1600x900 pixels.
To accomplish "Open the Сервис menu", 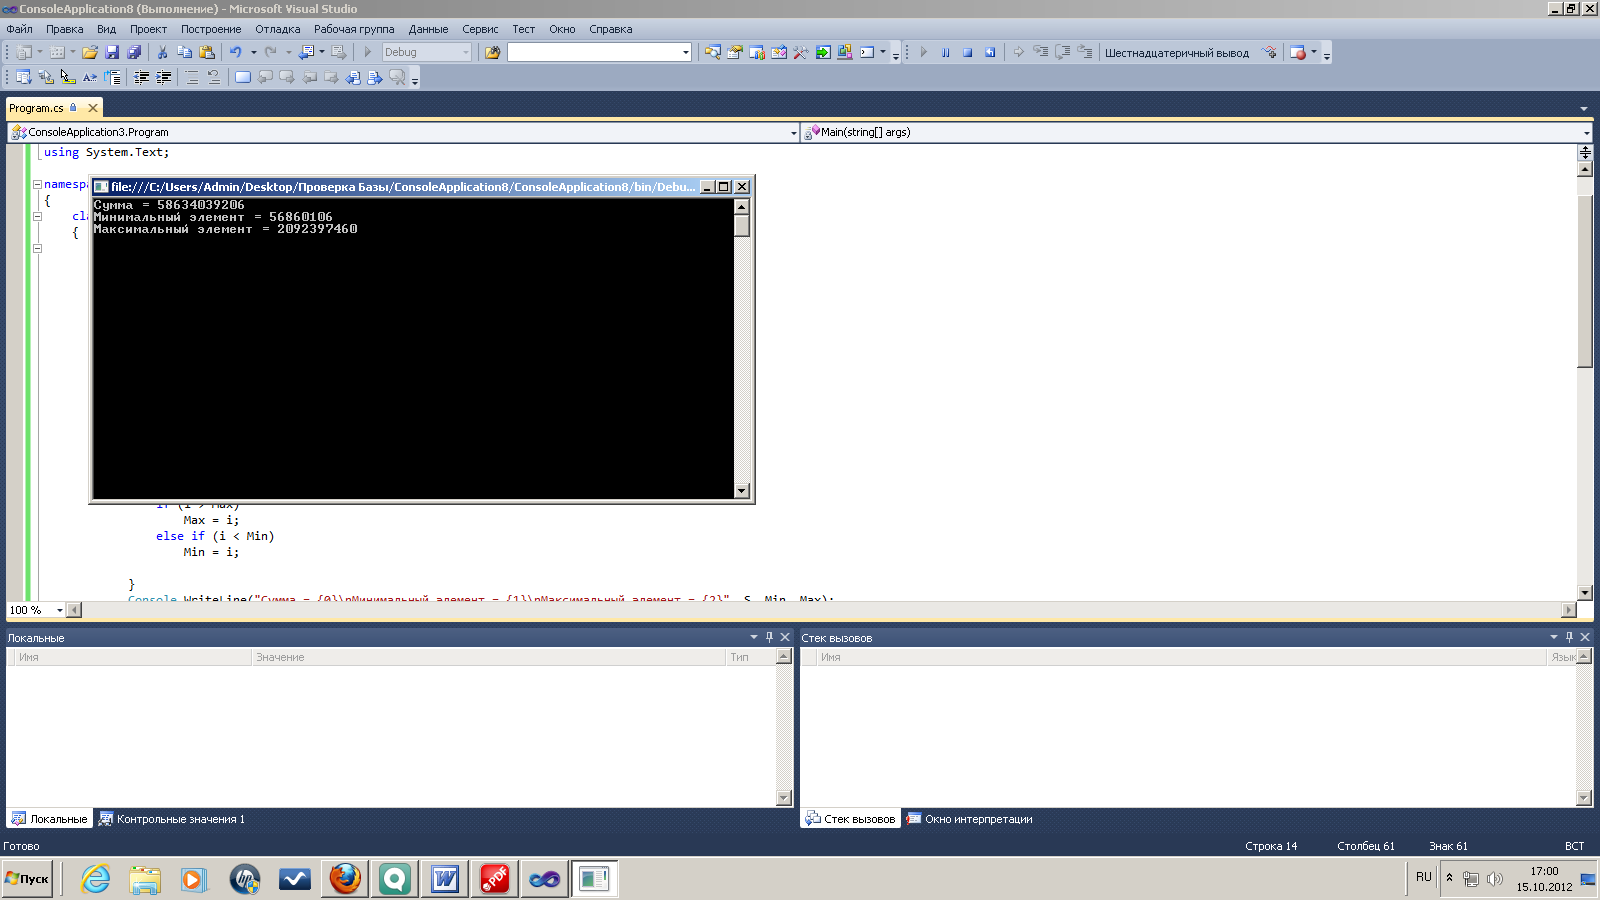I will [x=480, y=29].
